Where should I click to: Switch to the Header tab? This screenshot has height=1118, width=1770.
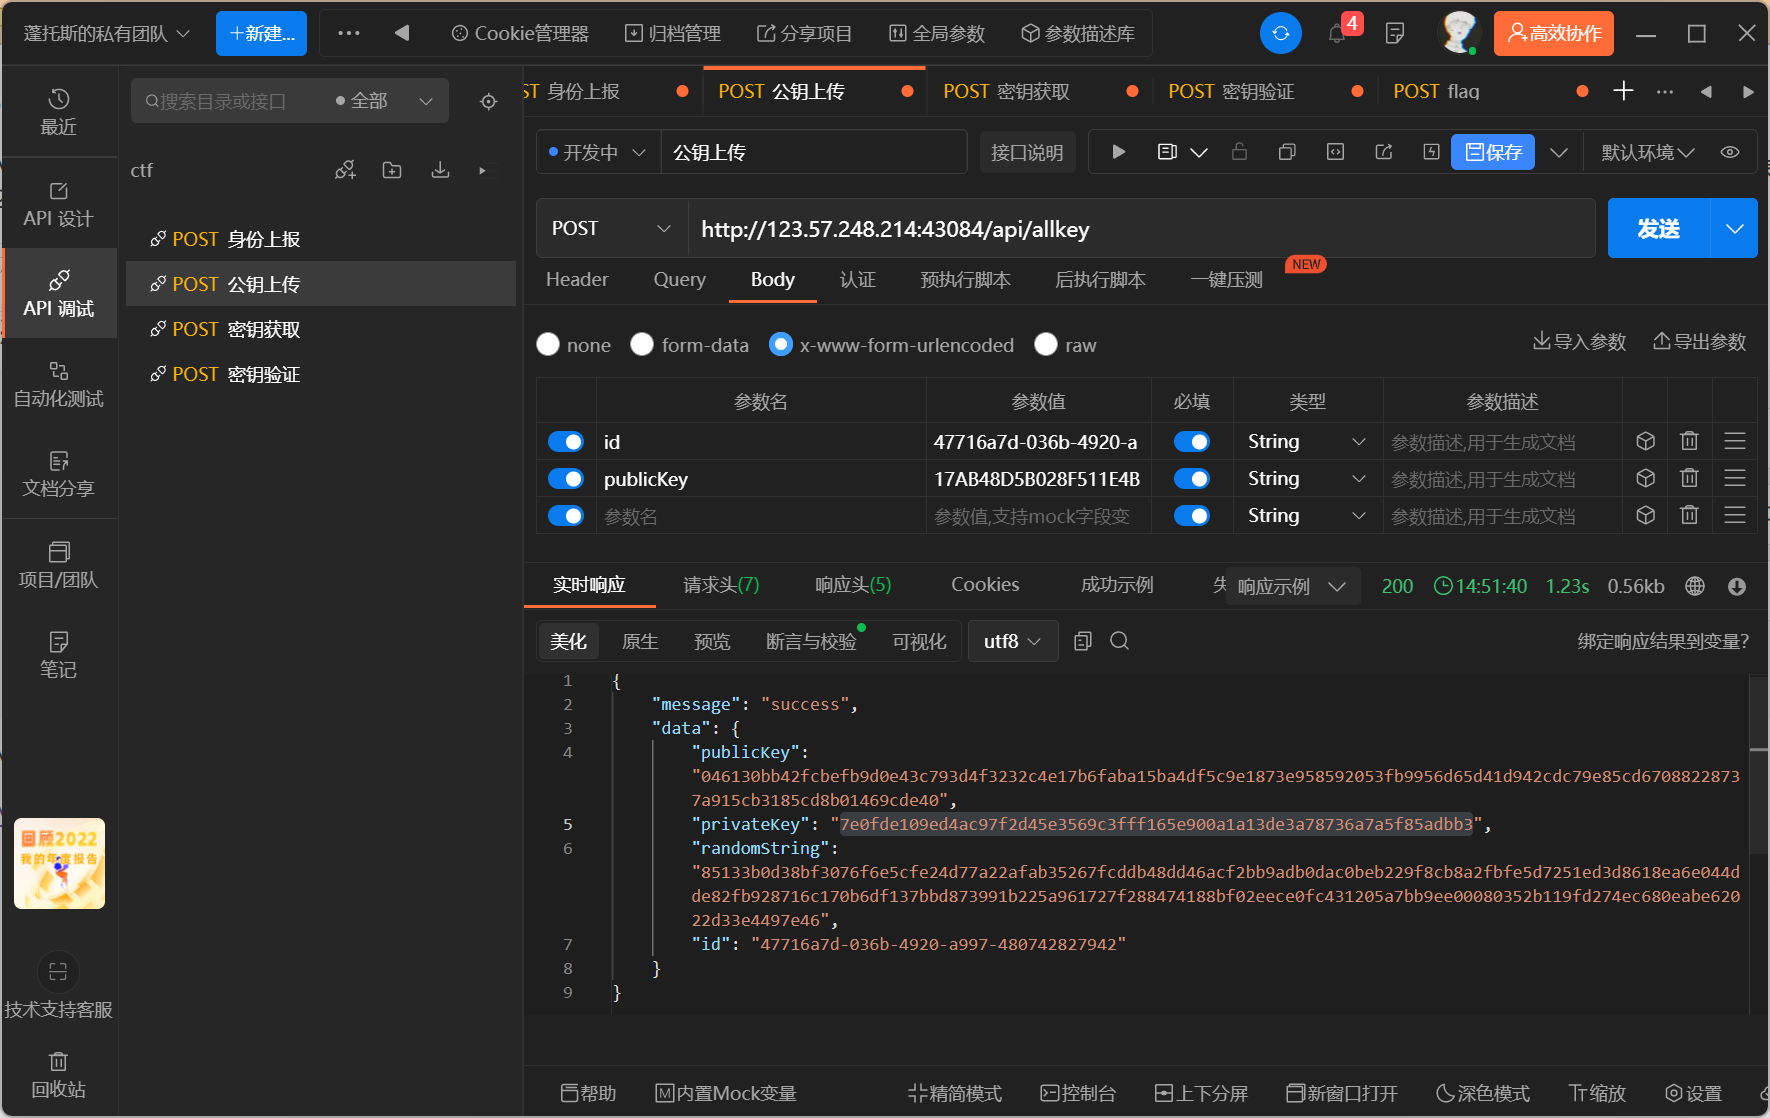coord(577,279)
